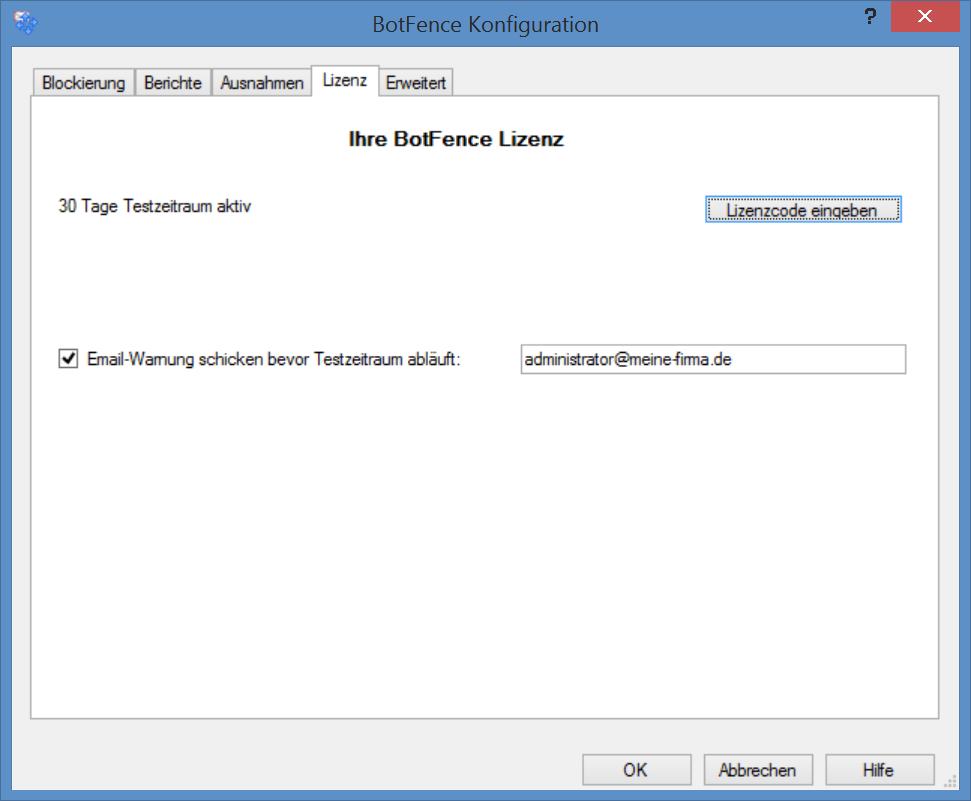971x801 pixels.
Task: Click the administrator@meine-firma.de email field
Action: click(713, 359)
